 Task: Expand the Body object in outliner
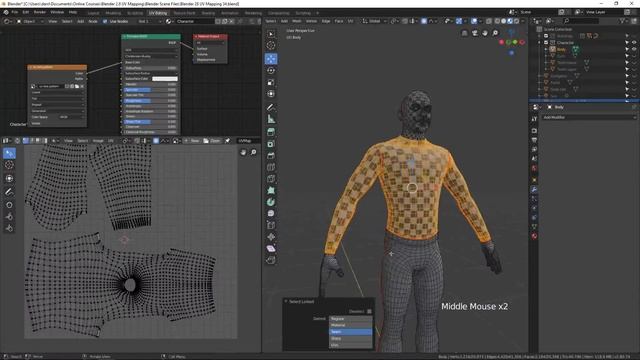pyautogui.click(x=546, y=49)
